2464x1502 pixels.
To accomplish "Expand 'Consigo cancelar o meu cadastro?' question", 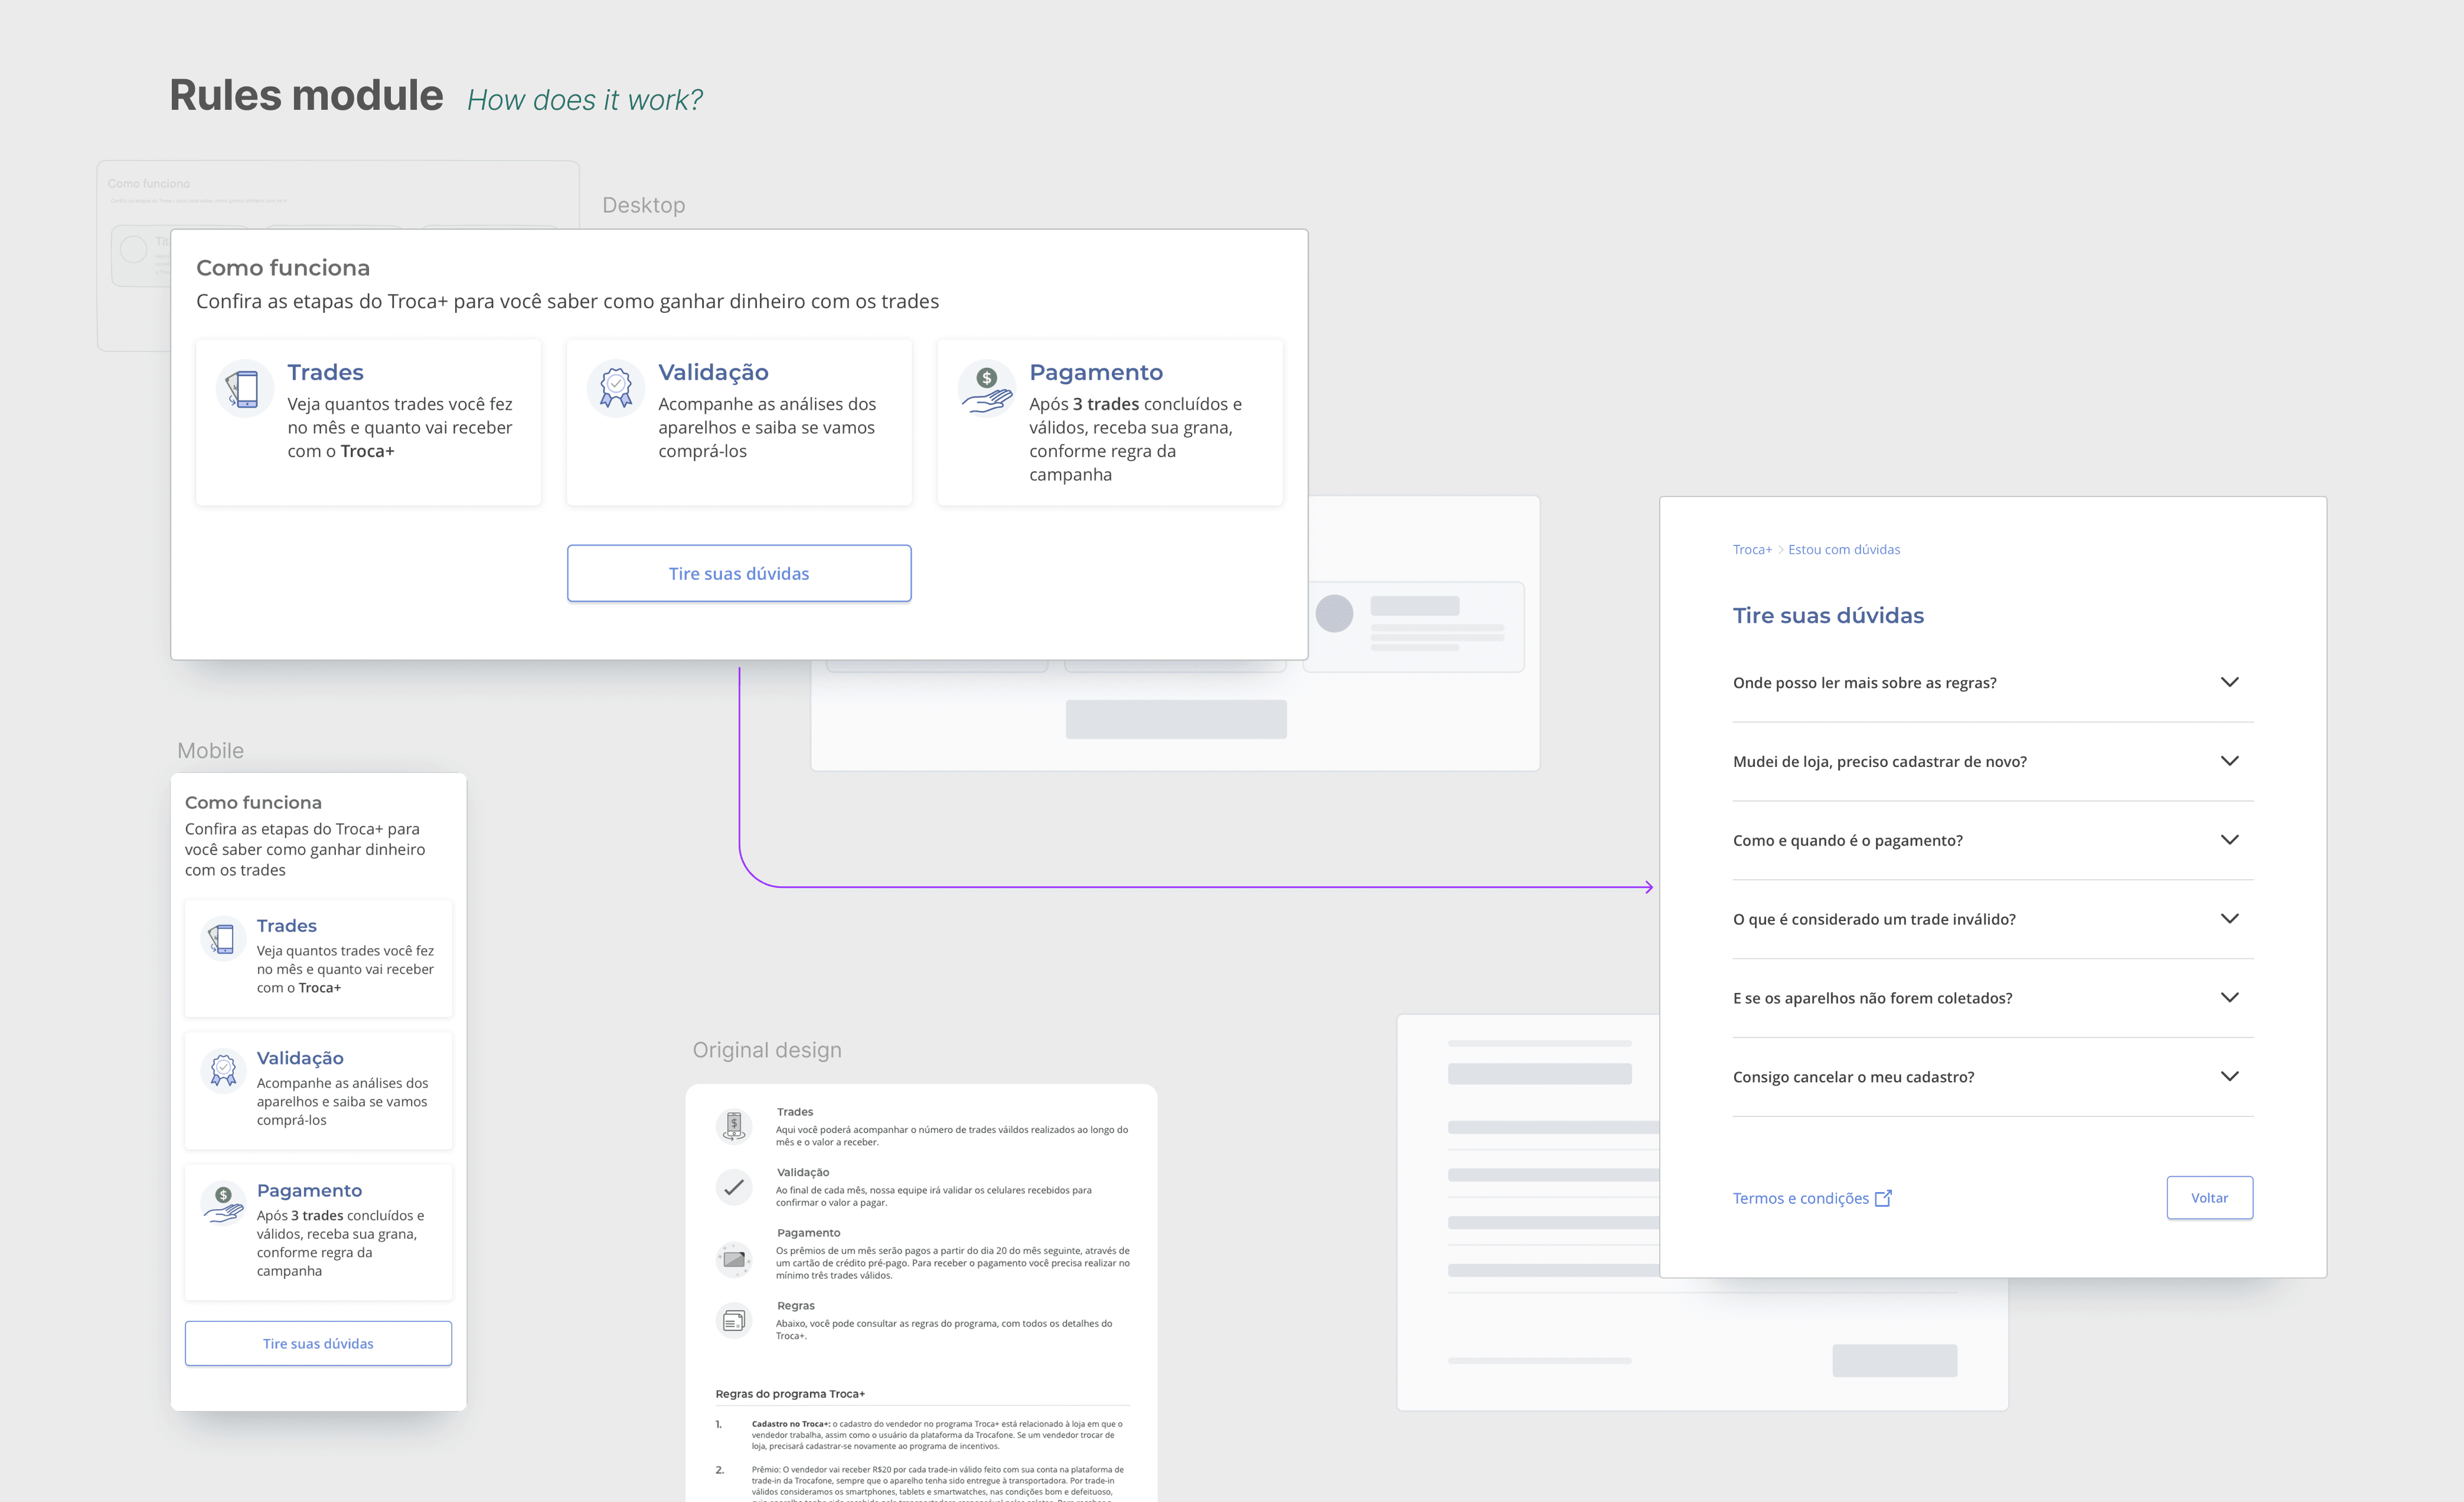I will [x=2229, y=1077].
